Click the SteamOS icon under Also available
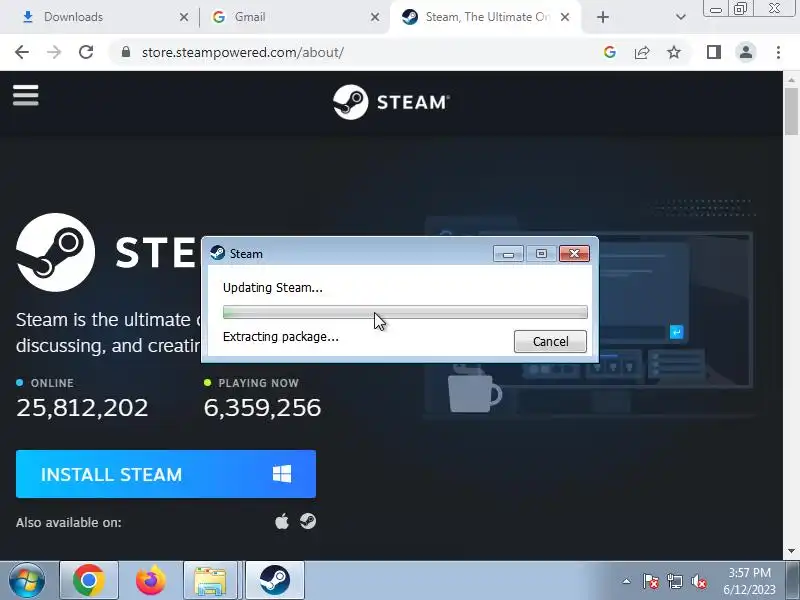 pos(308,521)
